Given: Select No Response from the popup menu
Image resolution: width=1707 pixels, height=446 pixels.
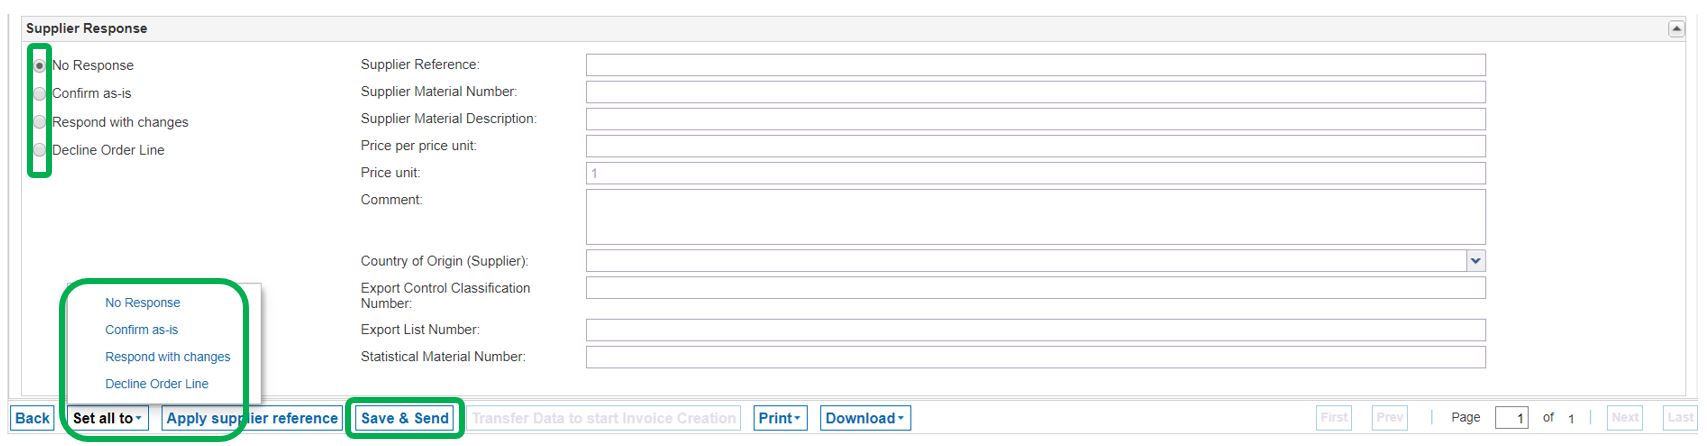Looking at the screenshot, I should (x=143, y=303).
